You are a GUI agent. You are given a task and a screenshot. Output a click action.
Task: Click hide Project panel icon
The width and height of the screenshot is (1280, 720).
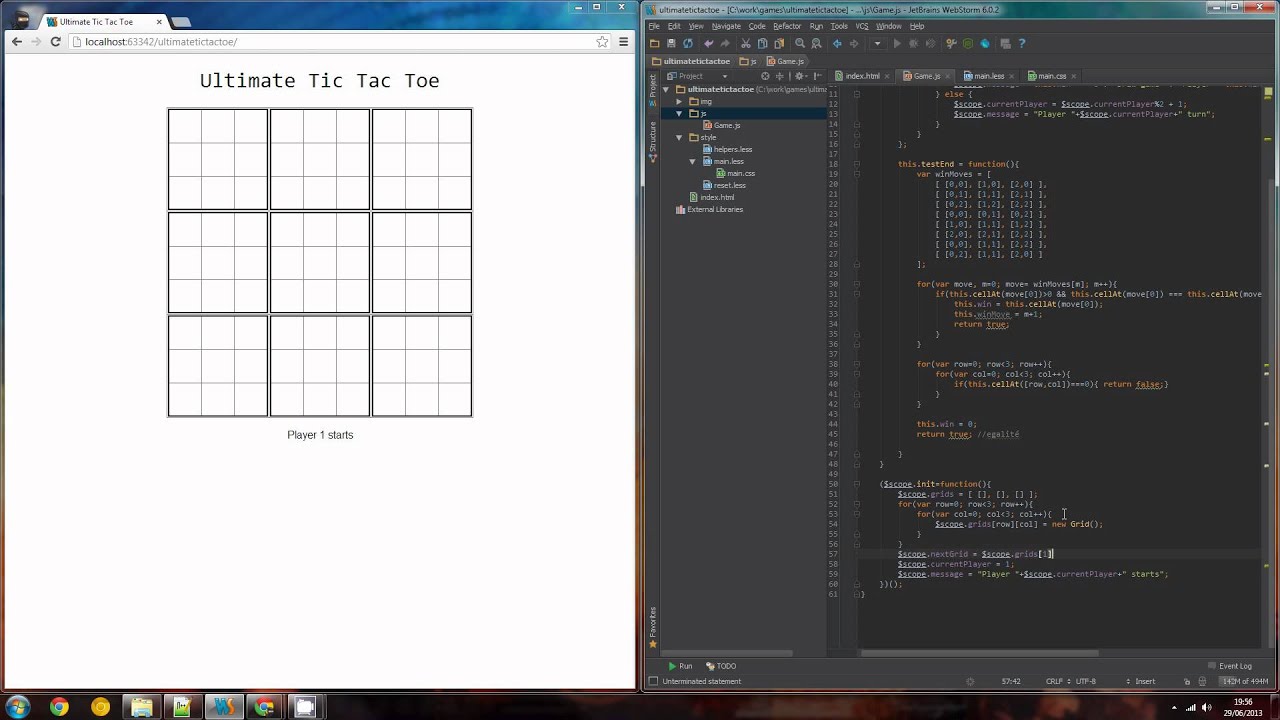(x=818, y=76)
